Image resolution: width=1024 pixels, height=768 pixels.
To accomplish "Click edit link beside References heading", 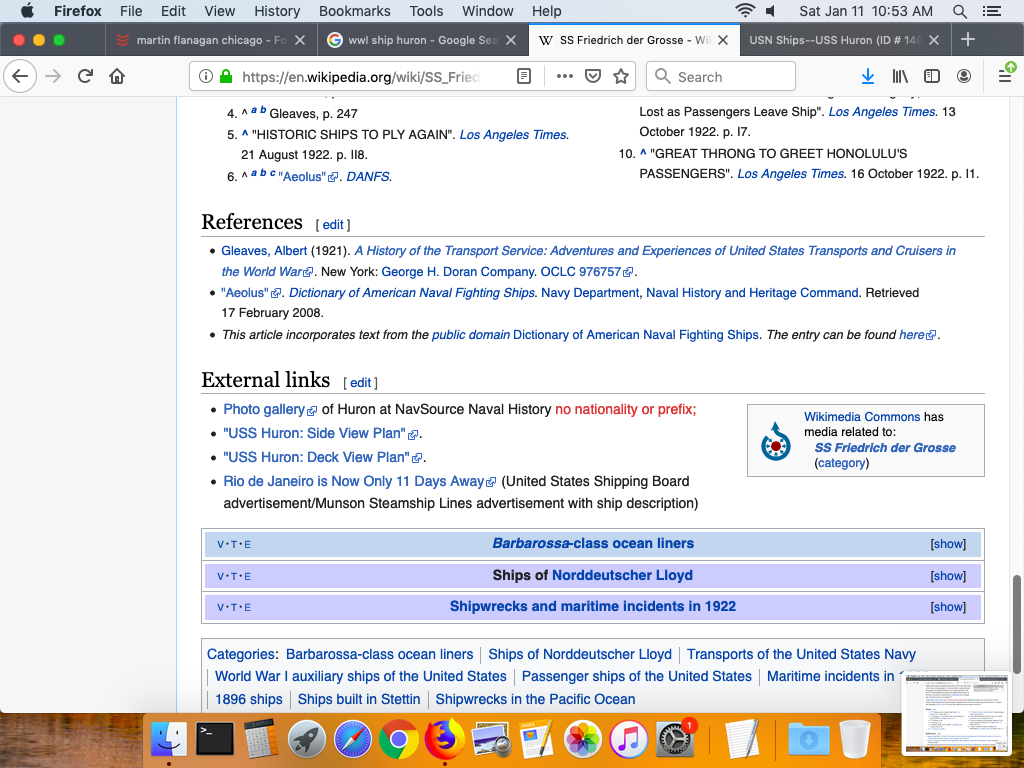I will click(x=333, y=225).
